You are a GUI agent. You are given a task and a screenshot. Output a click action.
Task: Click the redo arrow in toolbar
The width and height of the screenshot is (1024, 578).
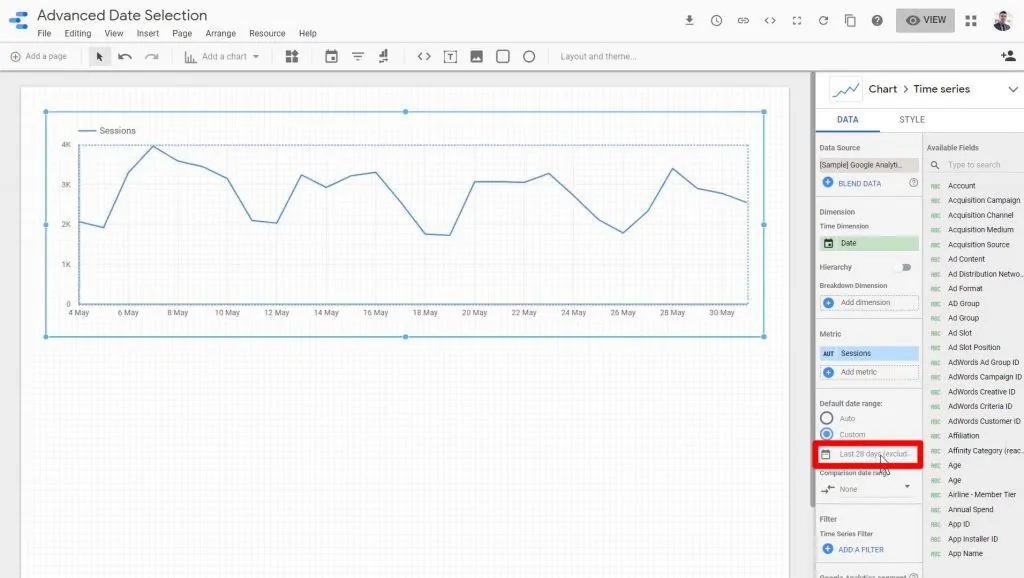pyautogui.click(x=151, y=57)
